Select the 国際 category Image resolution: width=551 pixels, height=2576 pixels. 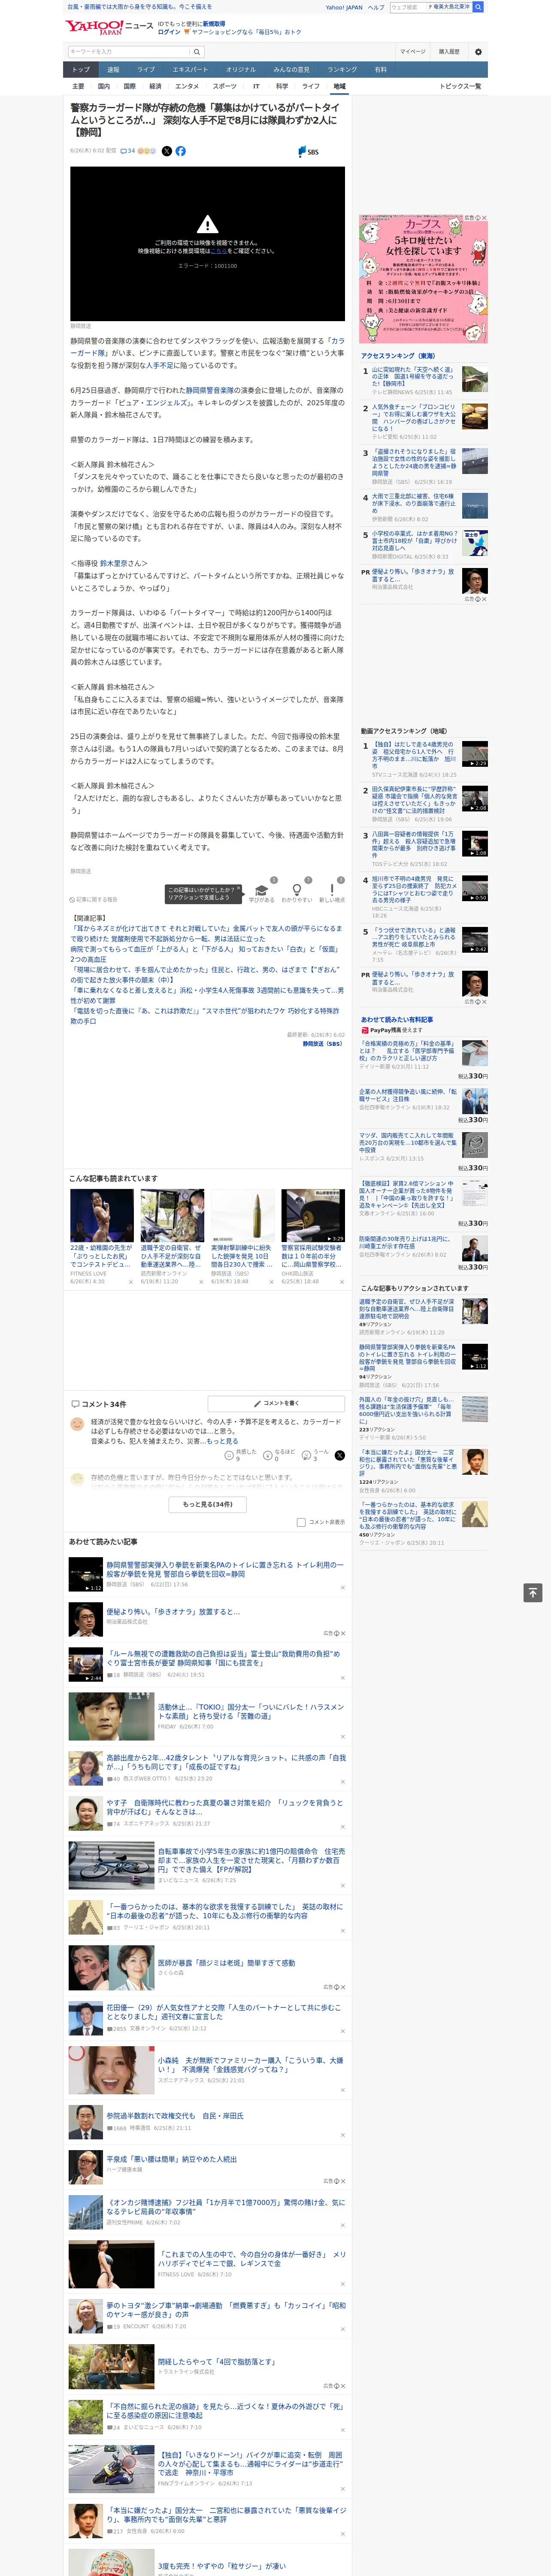tap(129, 86)
